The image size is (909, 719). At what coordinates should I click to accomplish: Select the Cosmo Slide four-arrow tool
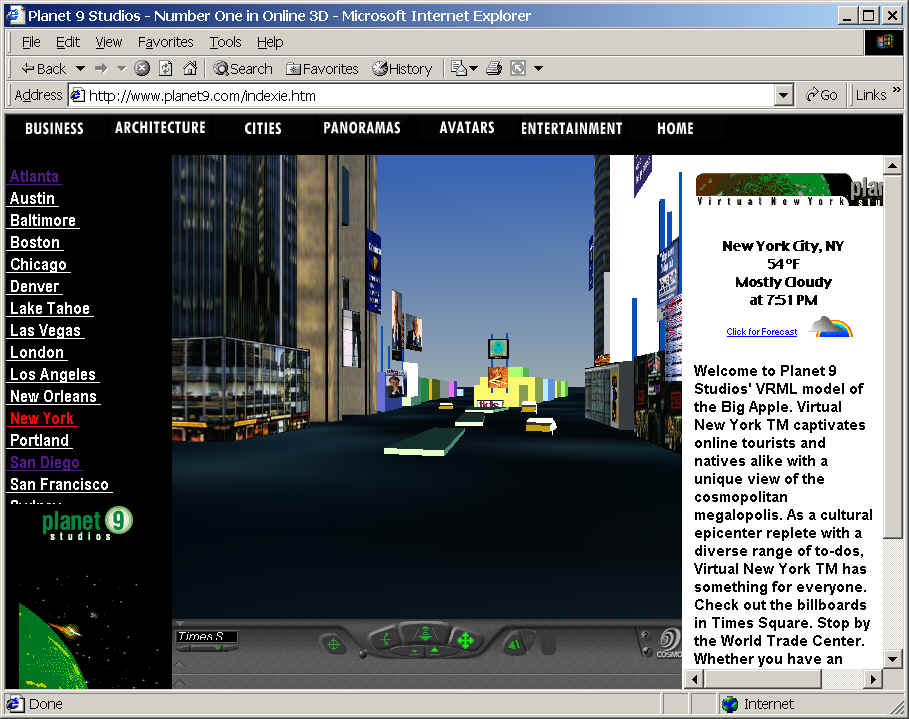click(466, 640)
